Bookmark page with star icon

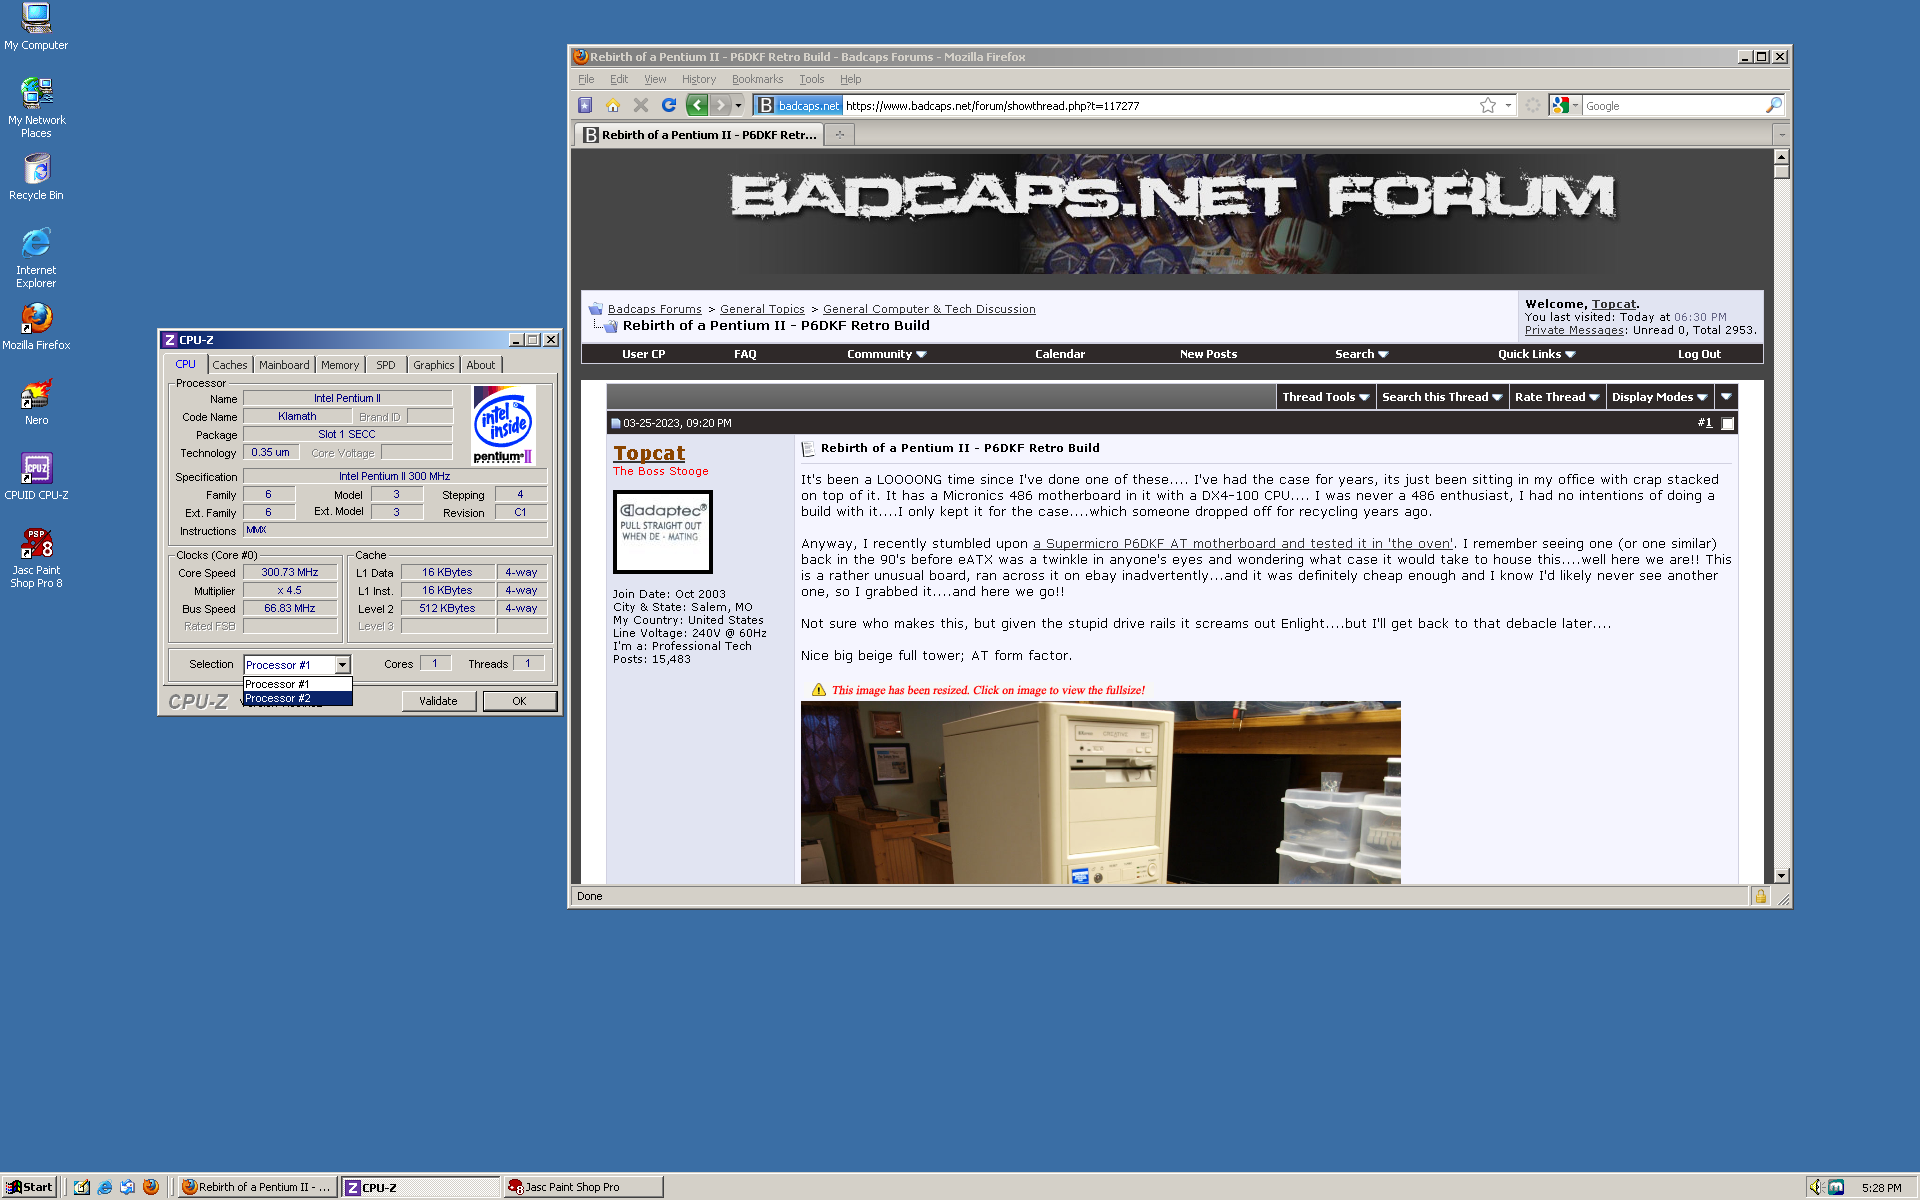(1487, 105)
